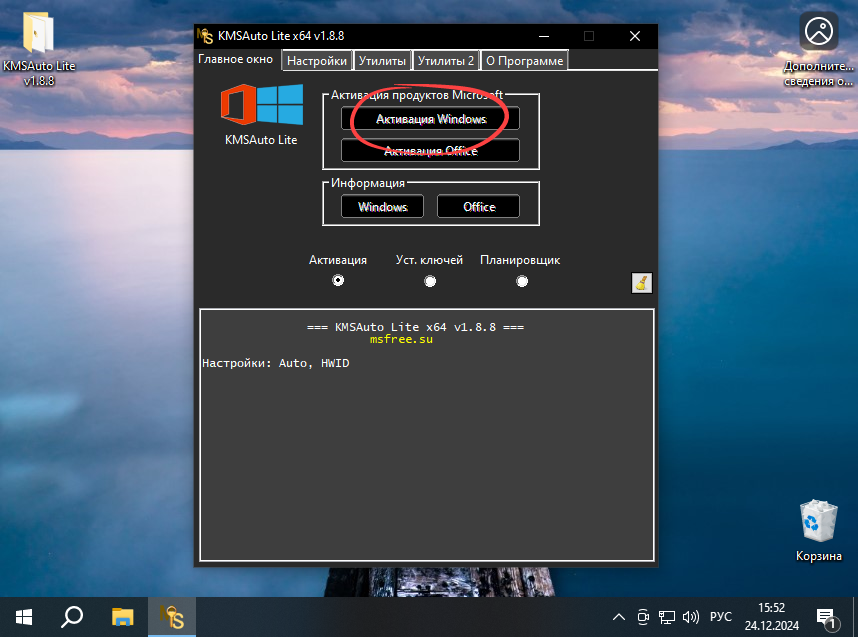Select the Планировщик radio button

tap(522, 281)
